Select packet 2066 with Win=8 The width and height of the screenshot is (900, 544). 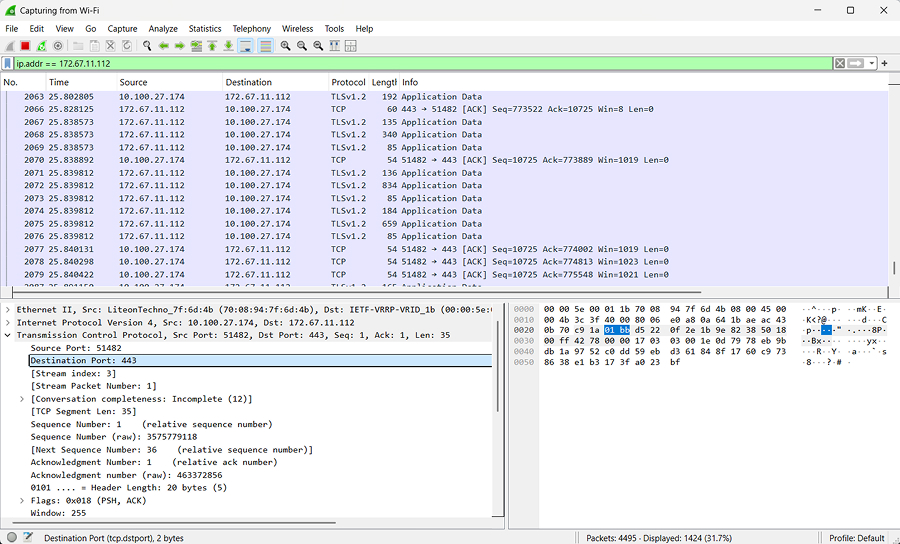[x=444, y=109]
